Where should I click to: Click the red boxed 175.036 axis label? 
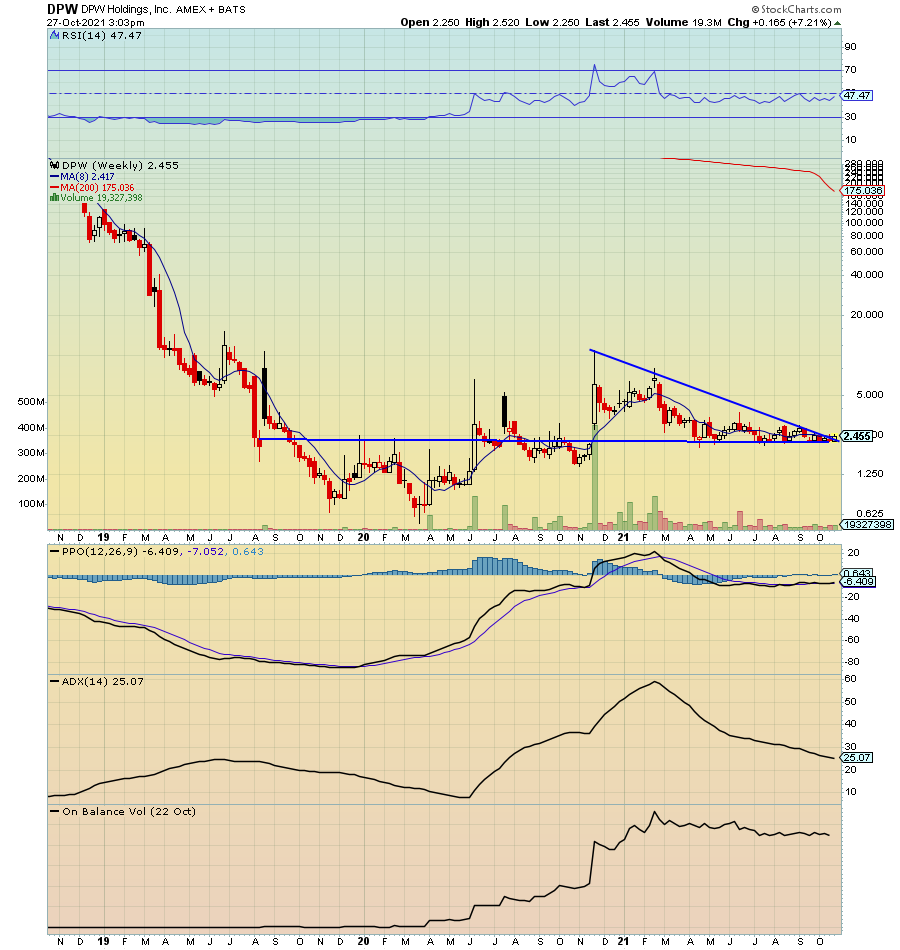(x=864, y=190)
